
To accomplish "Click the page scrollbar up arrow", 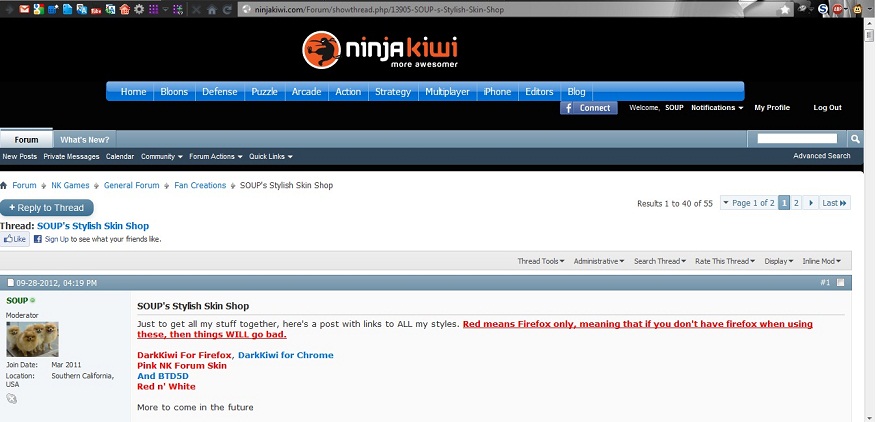I will click(x=869, y=25).
